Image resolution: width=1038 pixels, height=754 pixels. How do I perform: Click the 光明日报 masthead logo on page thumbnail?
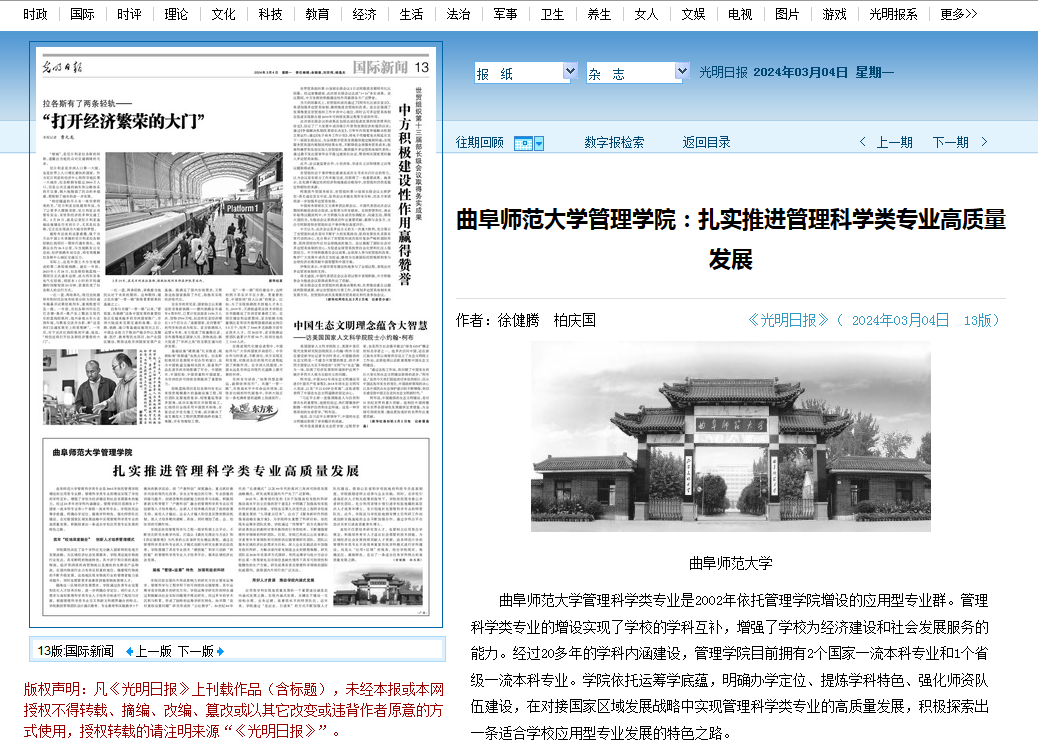67,68
